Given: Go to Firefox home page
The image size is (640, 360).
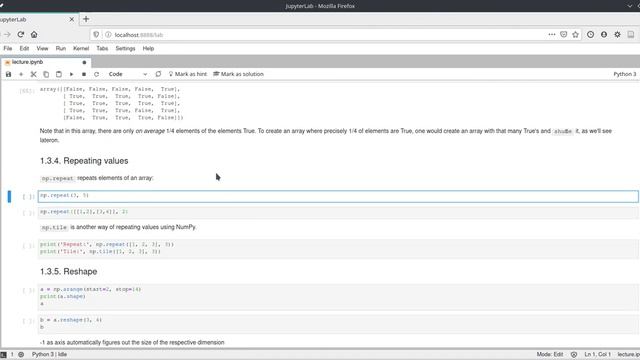Looking at the screenshot, I should click(x=34, y=35).
